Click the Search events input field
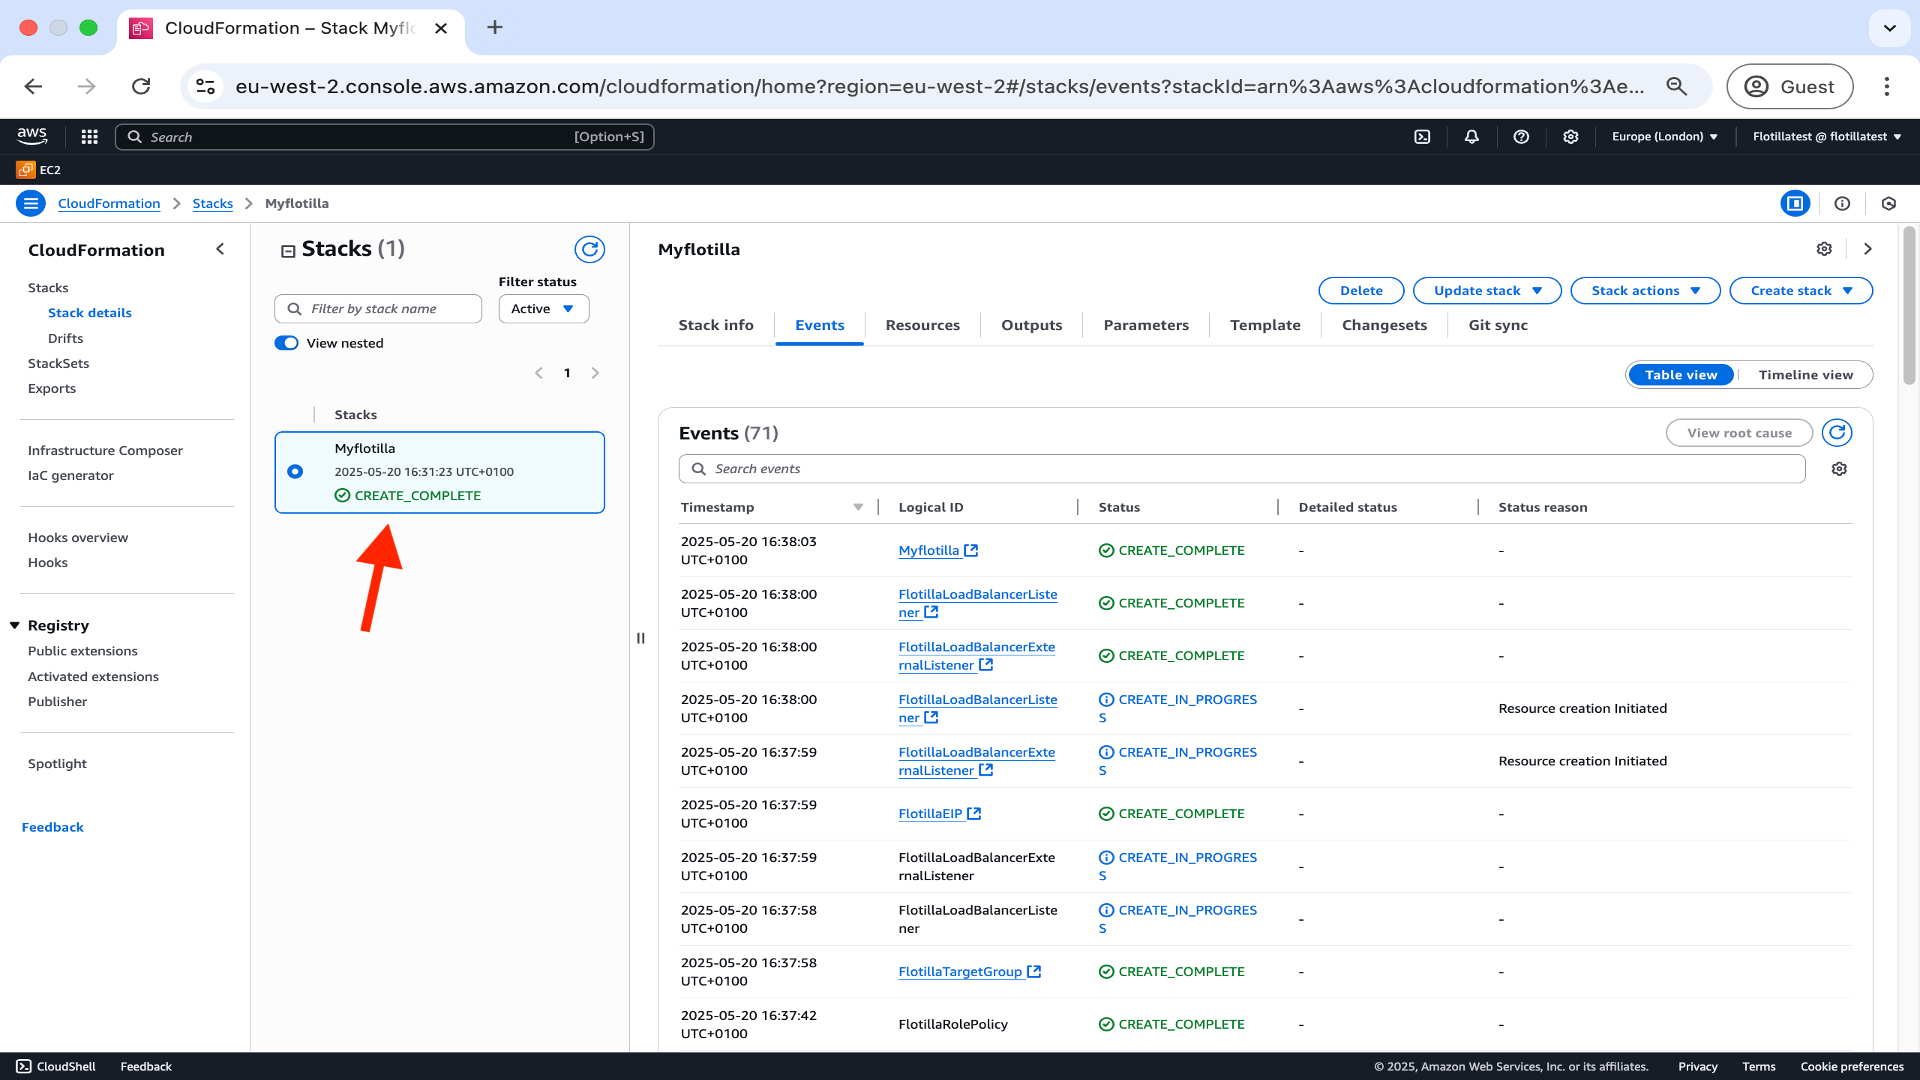 [x=1240, y=469]
